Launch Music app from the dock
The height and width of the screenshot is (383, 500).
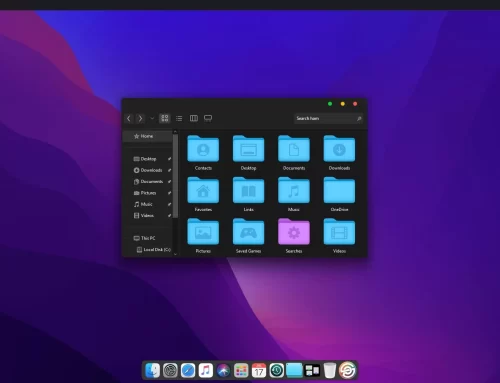(206, 370)
